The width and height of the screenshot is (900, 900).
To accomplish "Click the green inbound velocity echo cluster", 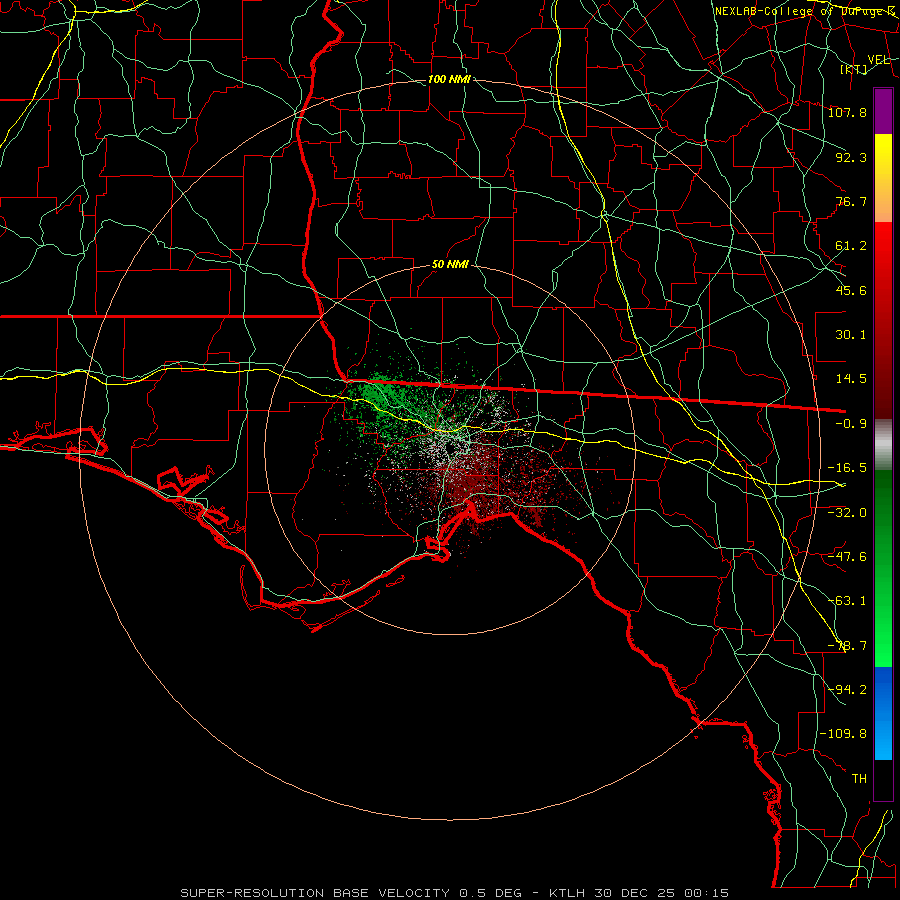I will [x=385, y=399].
